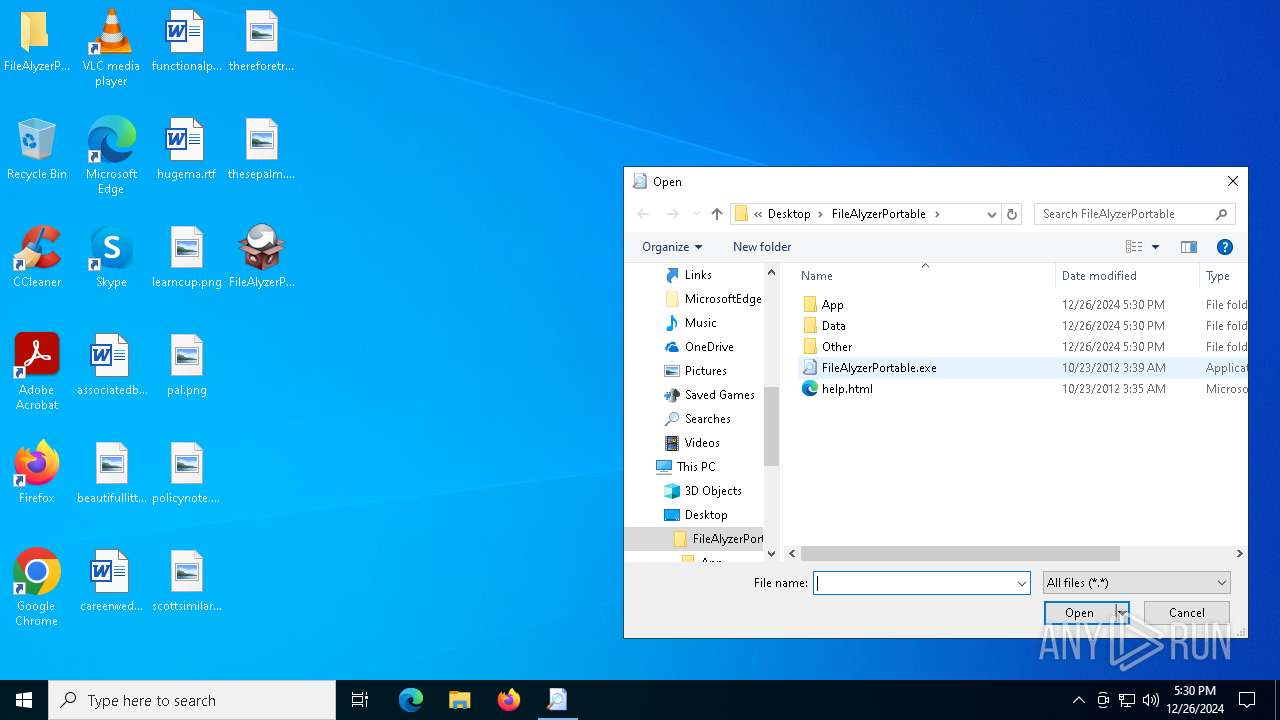
Task: Click Search FileAlyzerPortable box
Action: [x=1125, y=214]
